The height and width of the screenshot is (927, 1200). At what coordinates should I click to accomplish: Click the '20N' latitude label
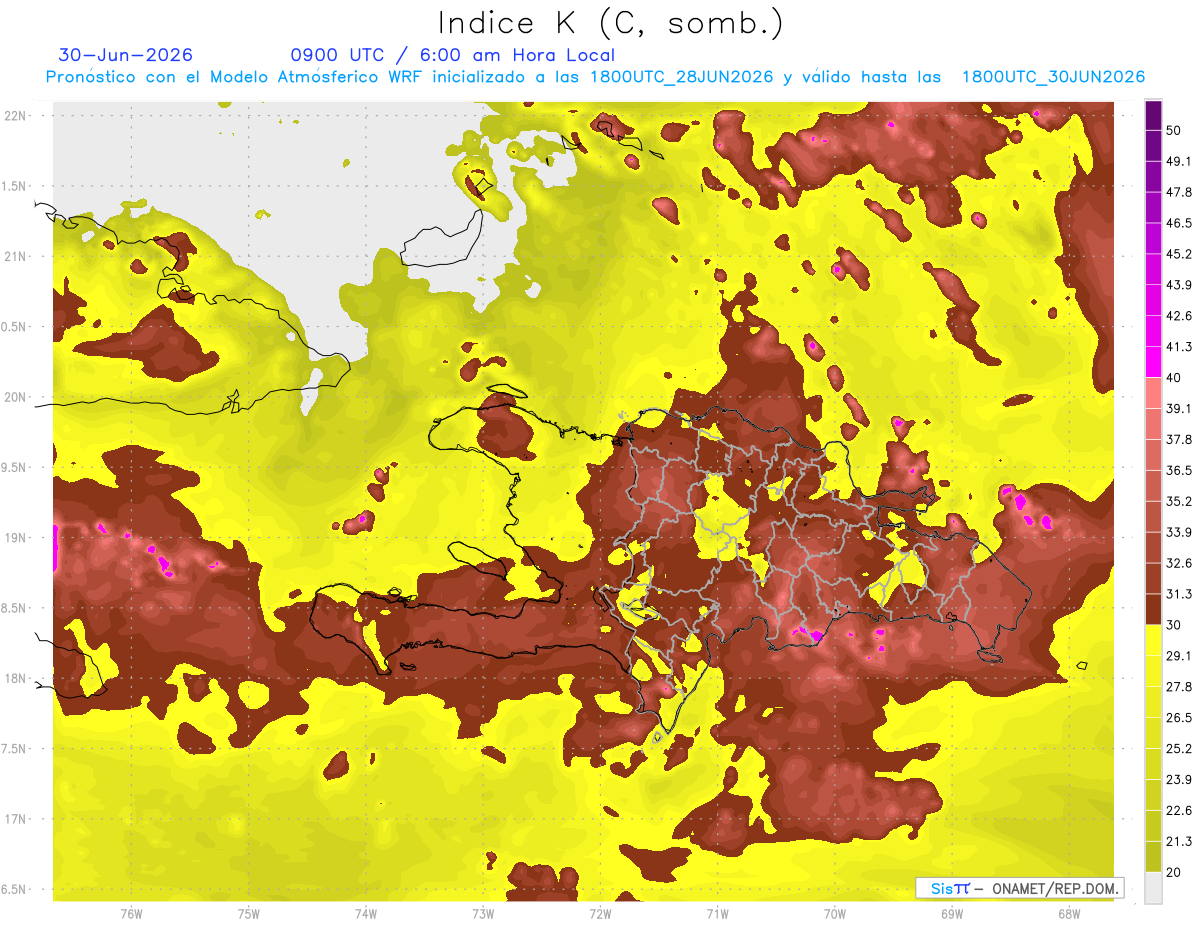pyautogui.click(x=15, y=397)
